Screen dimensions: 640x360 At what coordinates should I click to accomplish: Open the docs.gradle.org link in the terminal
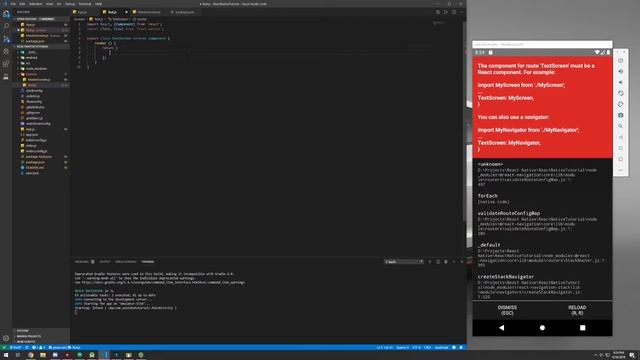[163, 282]
